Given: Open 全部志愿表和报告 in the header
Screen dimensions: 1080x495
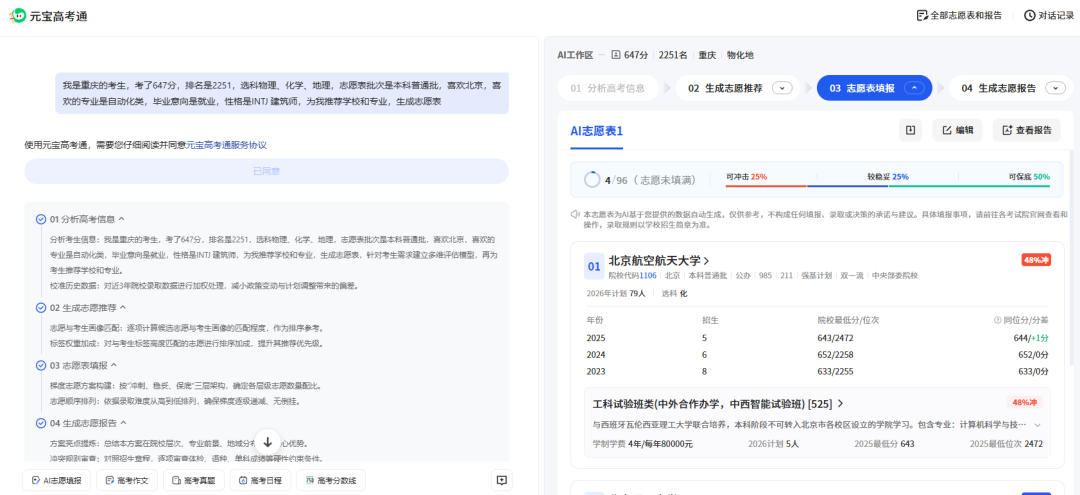Looking at the screenshot, I should click(959, 15).
